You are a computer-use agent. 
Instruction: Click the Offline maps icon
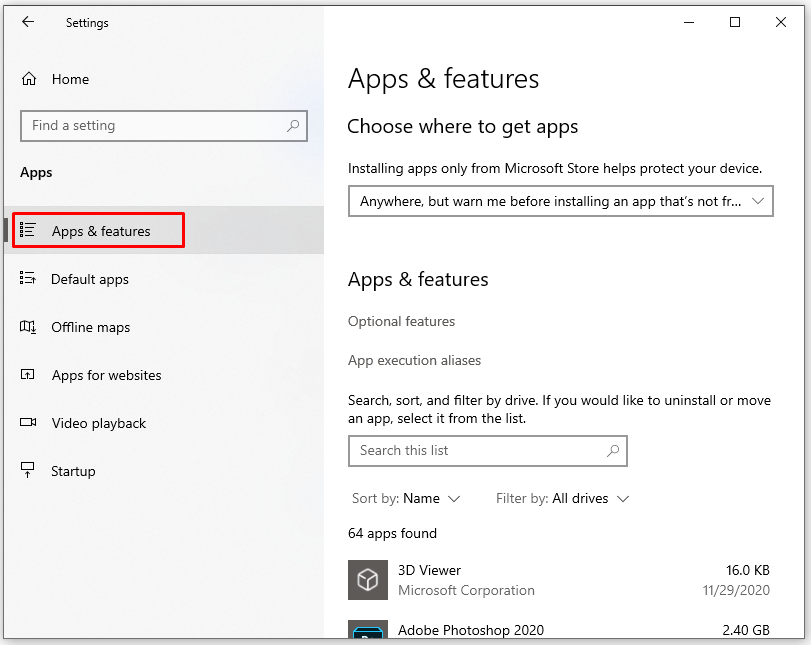(28, 327)
